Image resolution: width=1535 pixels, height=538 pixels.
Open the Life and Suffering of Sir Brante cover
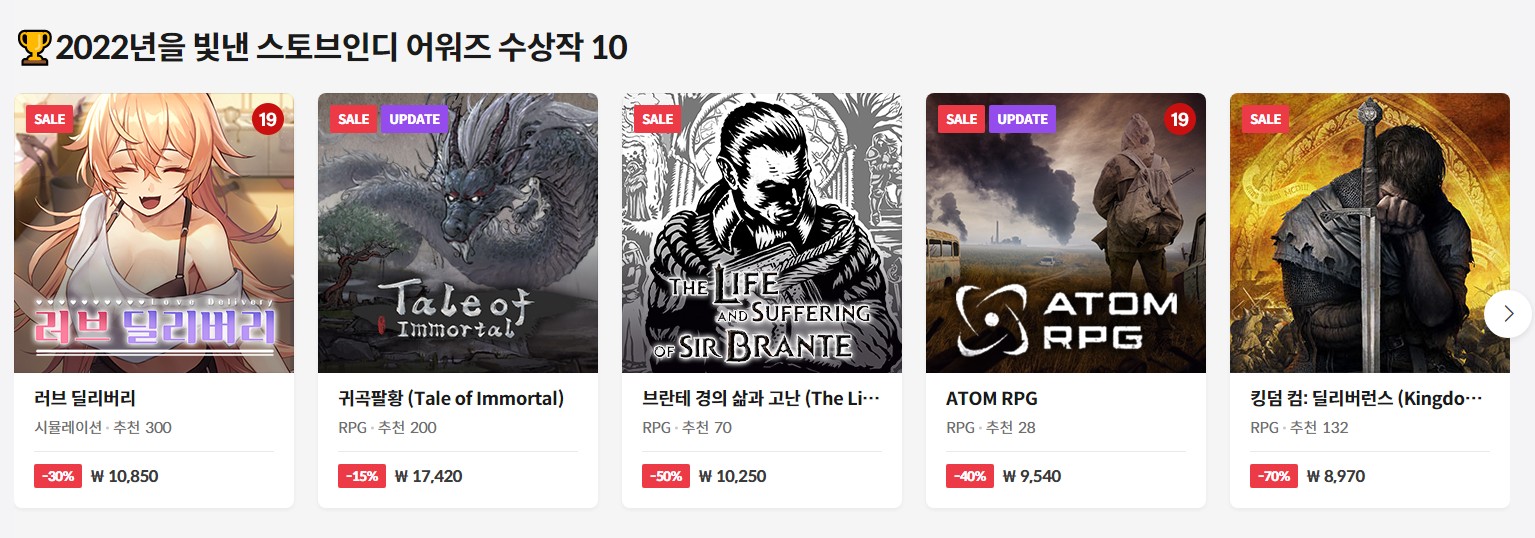click(x=762, y=233)
